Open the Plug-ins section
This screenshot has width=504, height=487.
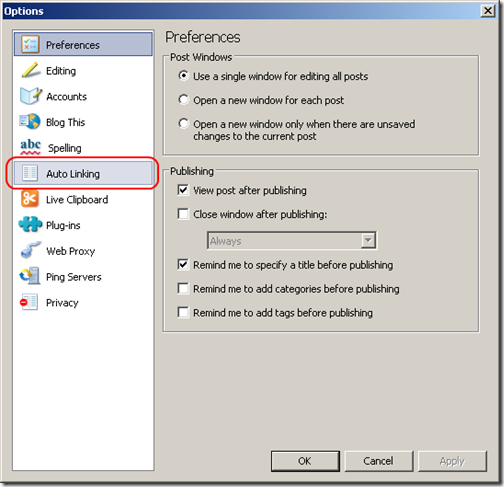[x=63, y=225]
